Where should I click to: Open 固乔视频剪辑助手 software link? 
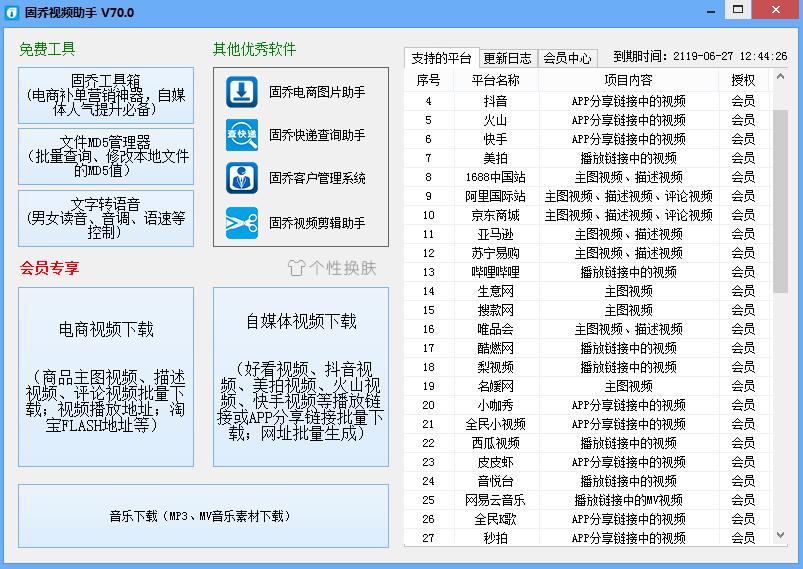tap(317, 223)
